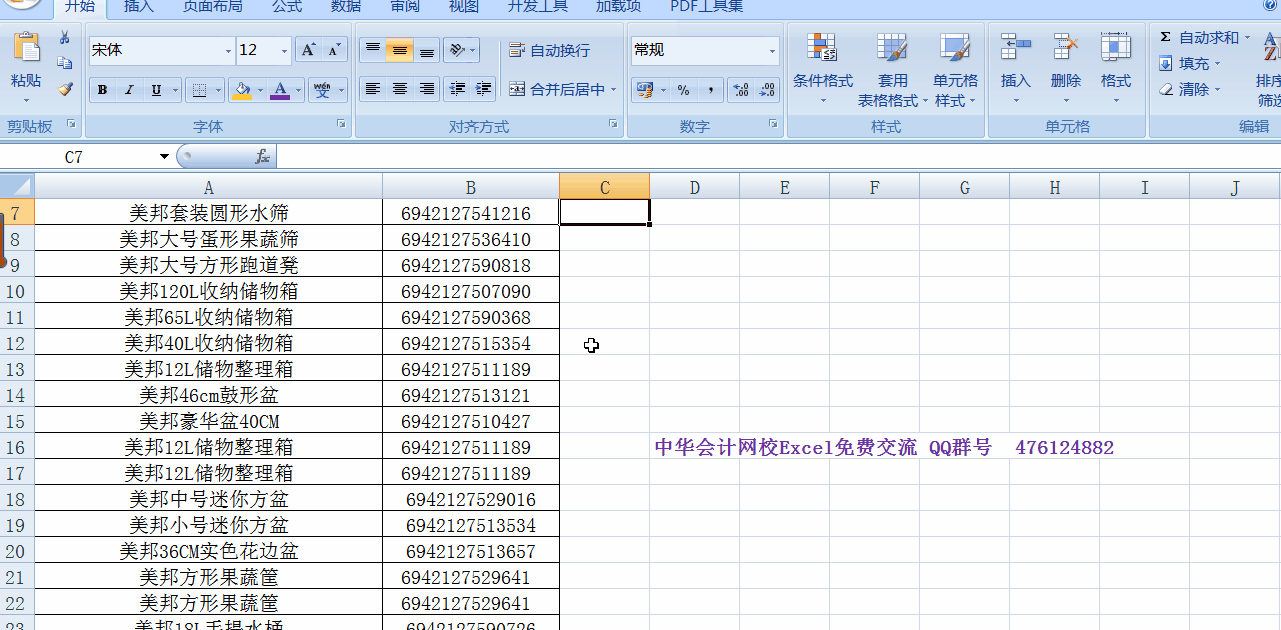This screenshot has width=1281, height=630.
Task: Switch to the 视图 ribbon tab
Action: coord(464,6)
